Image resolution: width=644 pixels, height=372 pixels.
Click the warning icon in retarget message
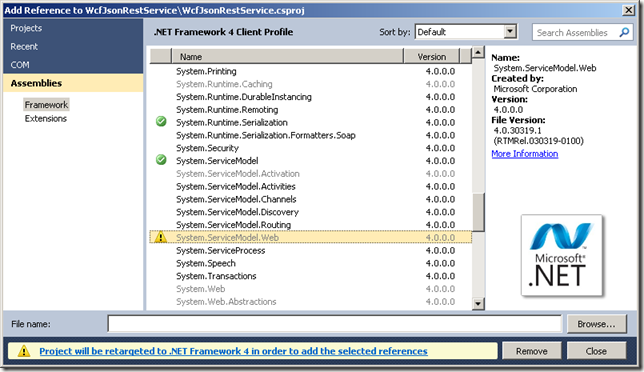pyautogui.click(x=24, y=351)
